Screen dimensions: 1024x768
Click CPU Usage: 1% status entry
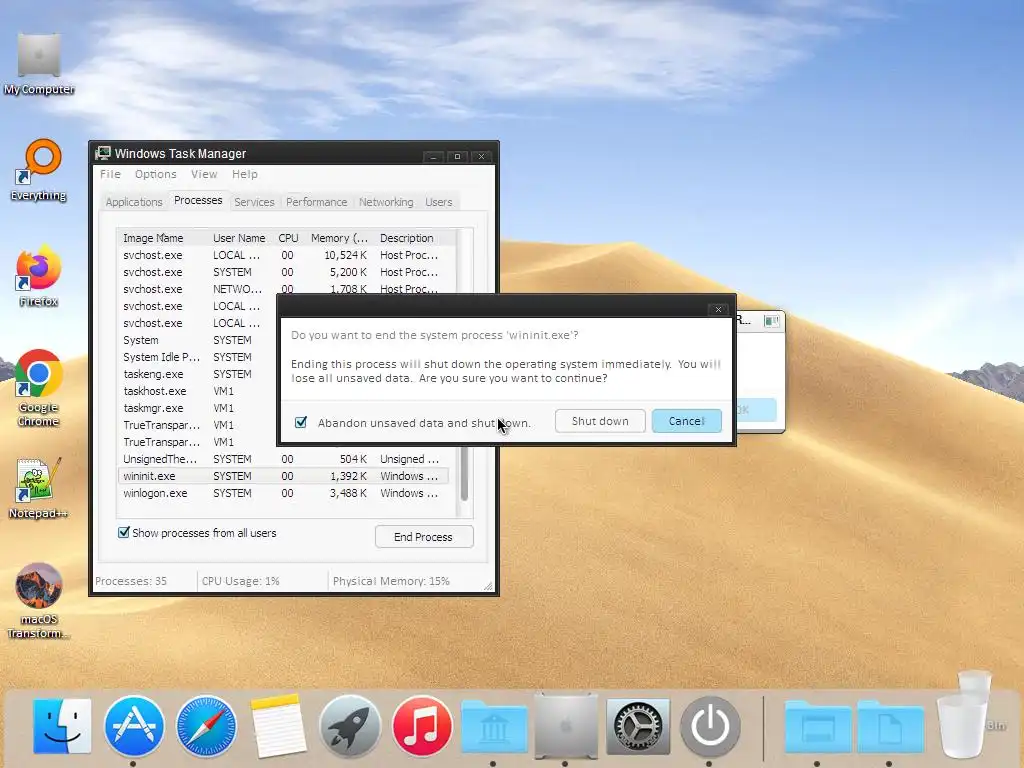tap(240, 581)
